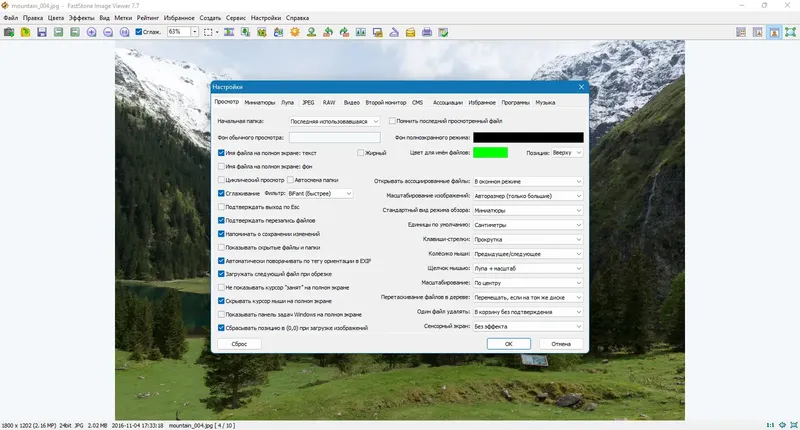The height and width of the screenshot is (430, 800).
Task: Pick Фон обычного просмотра color swatch
Action: [x=334, y=137]
